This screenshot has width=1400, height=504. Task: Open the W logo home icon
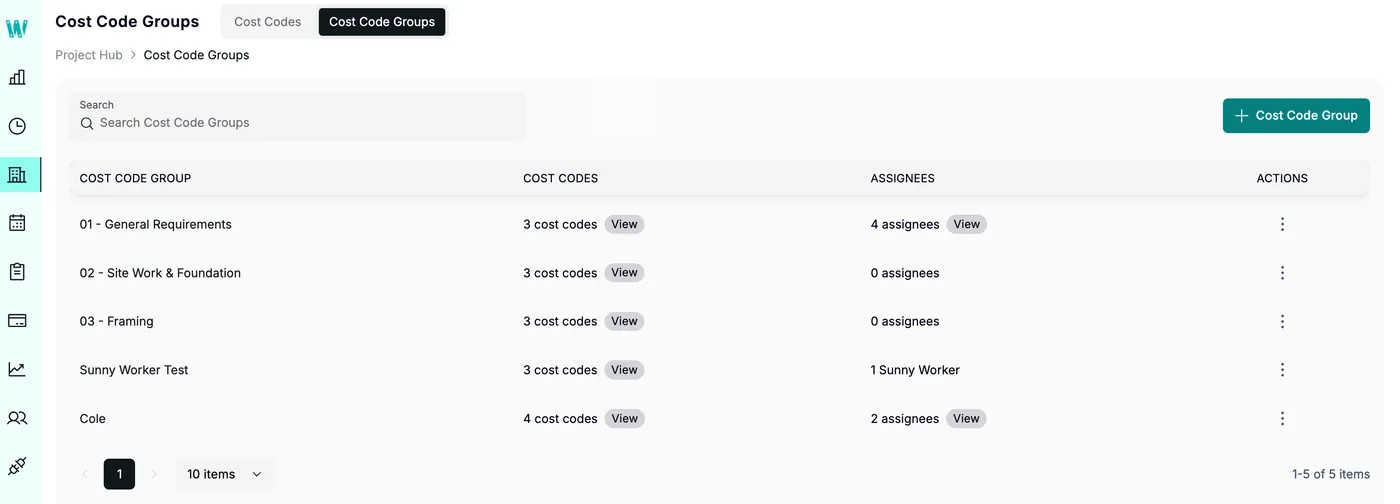click(17, 29)
